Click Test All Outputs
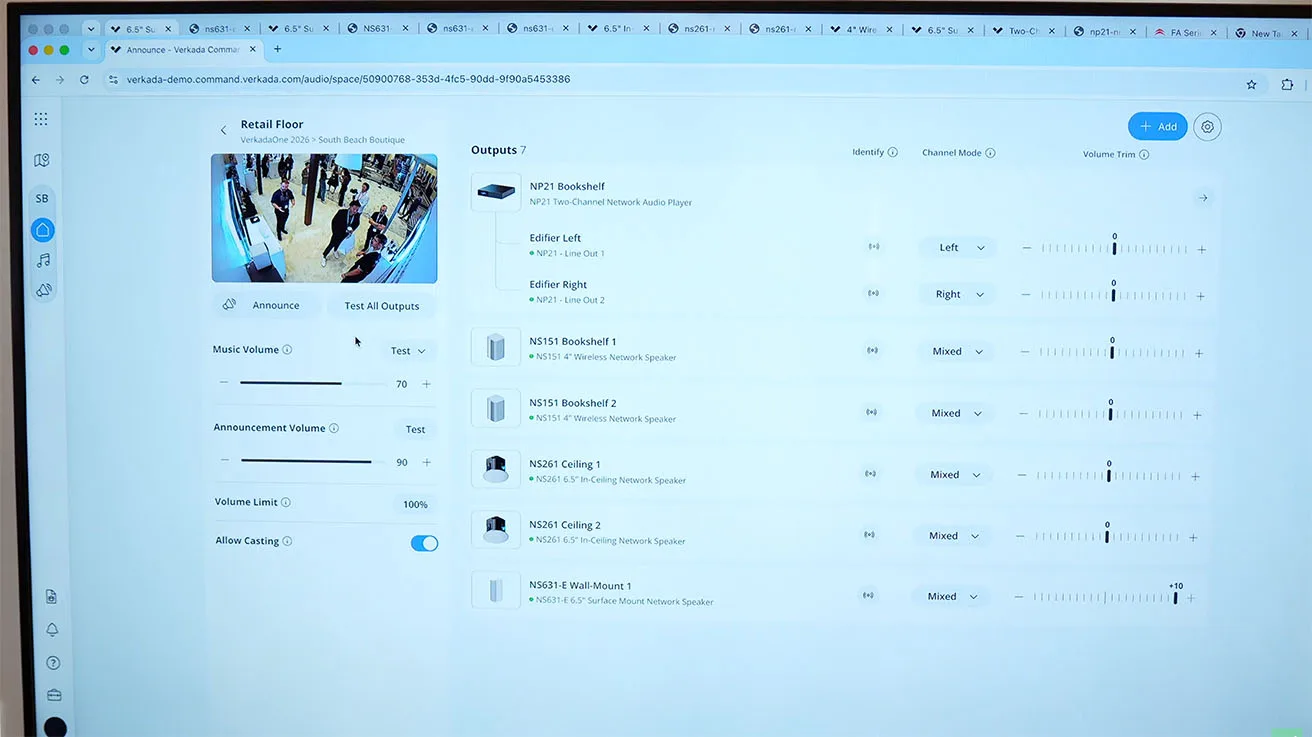This screenshot has height=737, width=1312. [x=382, y=306]
